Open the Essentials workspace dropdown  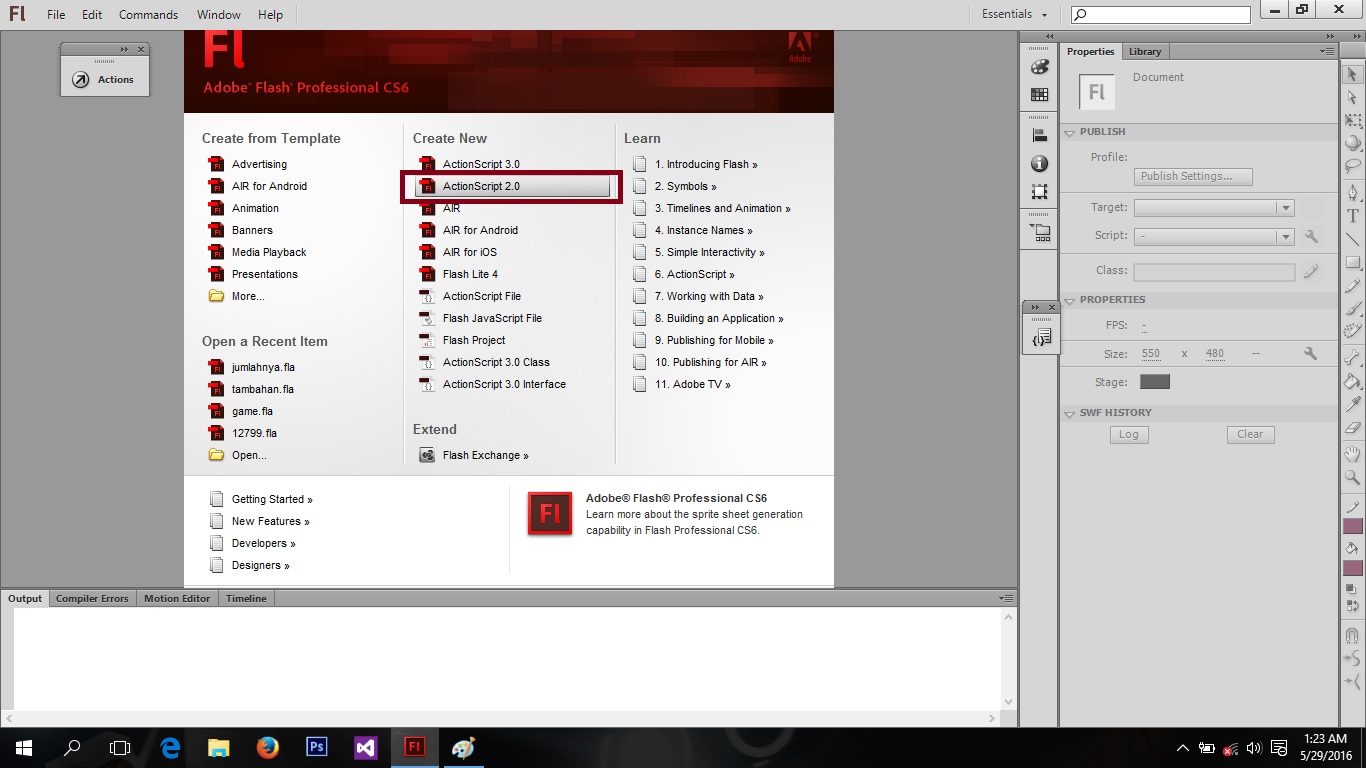1012,14
